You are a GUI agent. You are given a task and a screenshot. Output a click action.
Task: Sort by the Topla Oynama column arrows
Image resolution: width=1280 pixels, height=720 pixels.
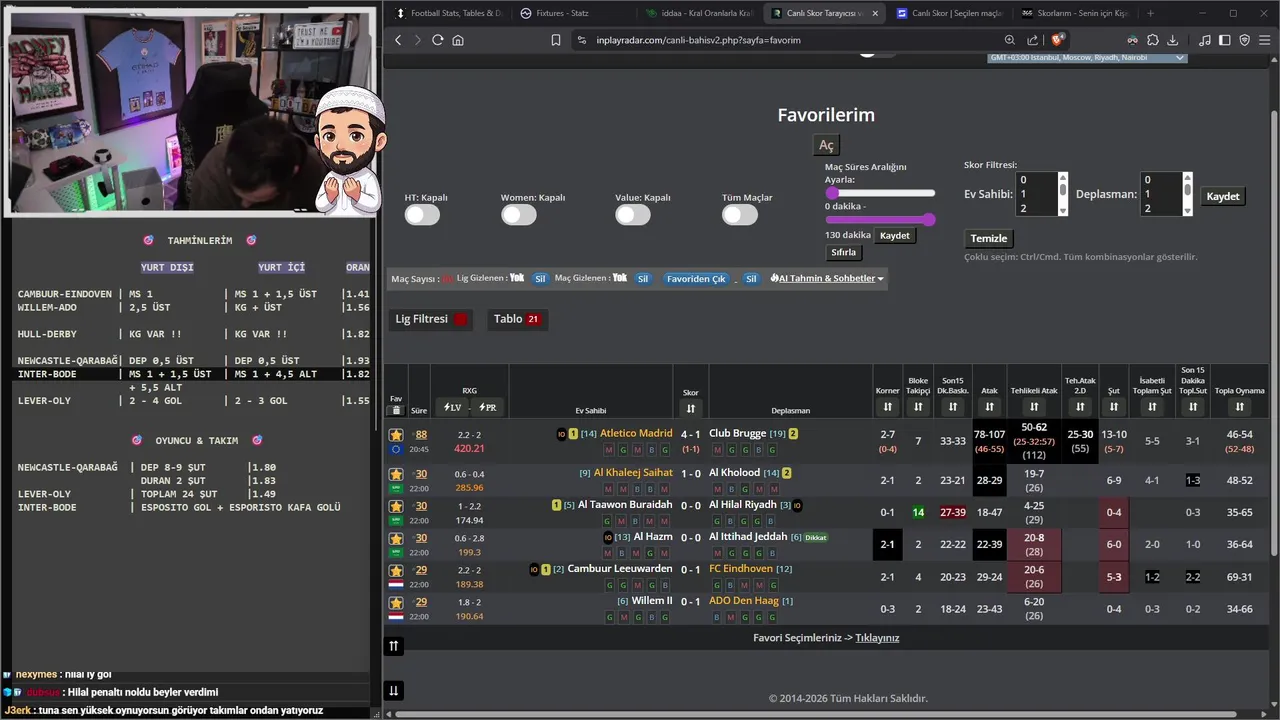(x=1239, y=407)
